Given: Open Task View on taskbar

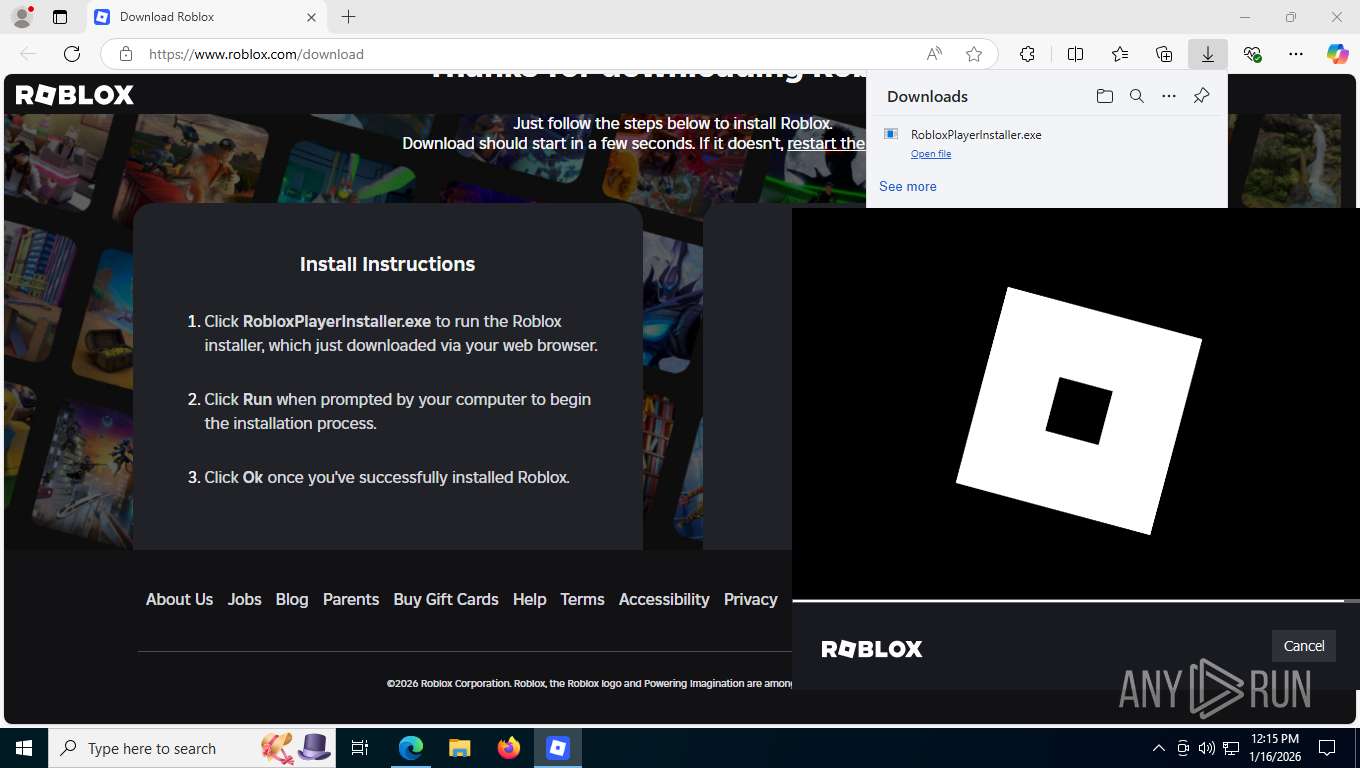Looking at the screenshot, I should (x=361, y=748).
